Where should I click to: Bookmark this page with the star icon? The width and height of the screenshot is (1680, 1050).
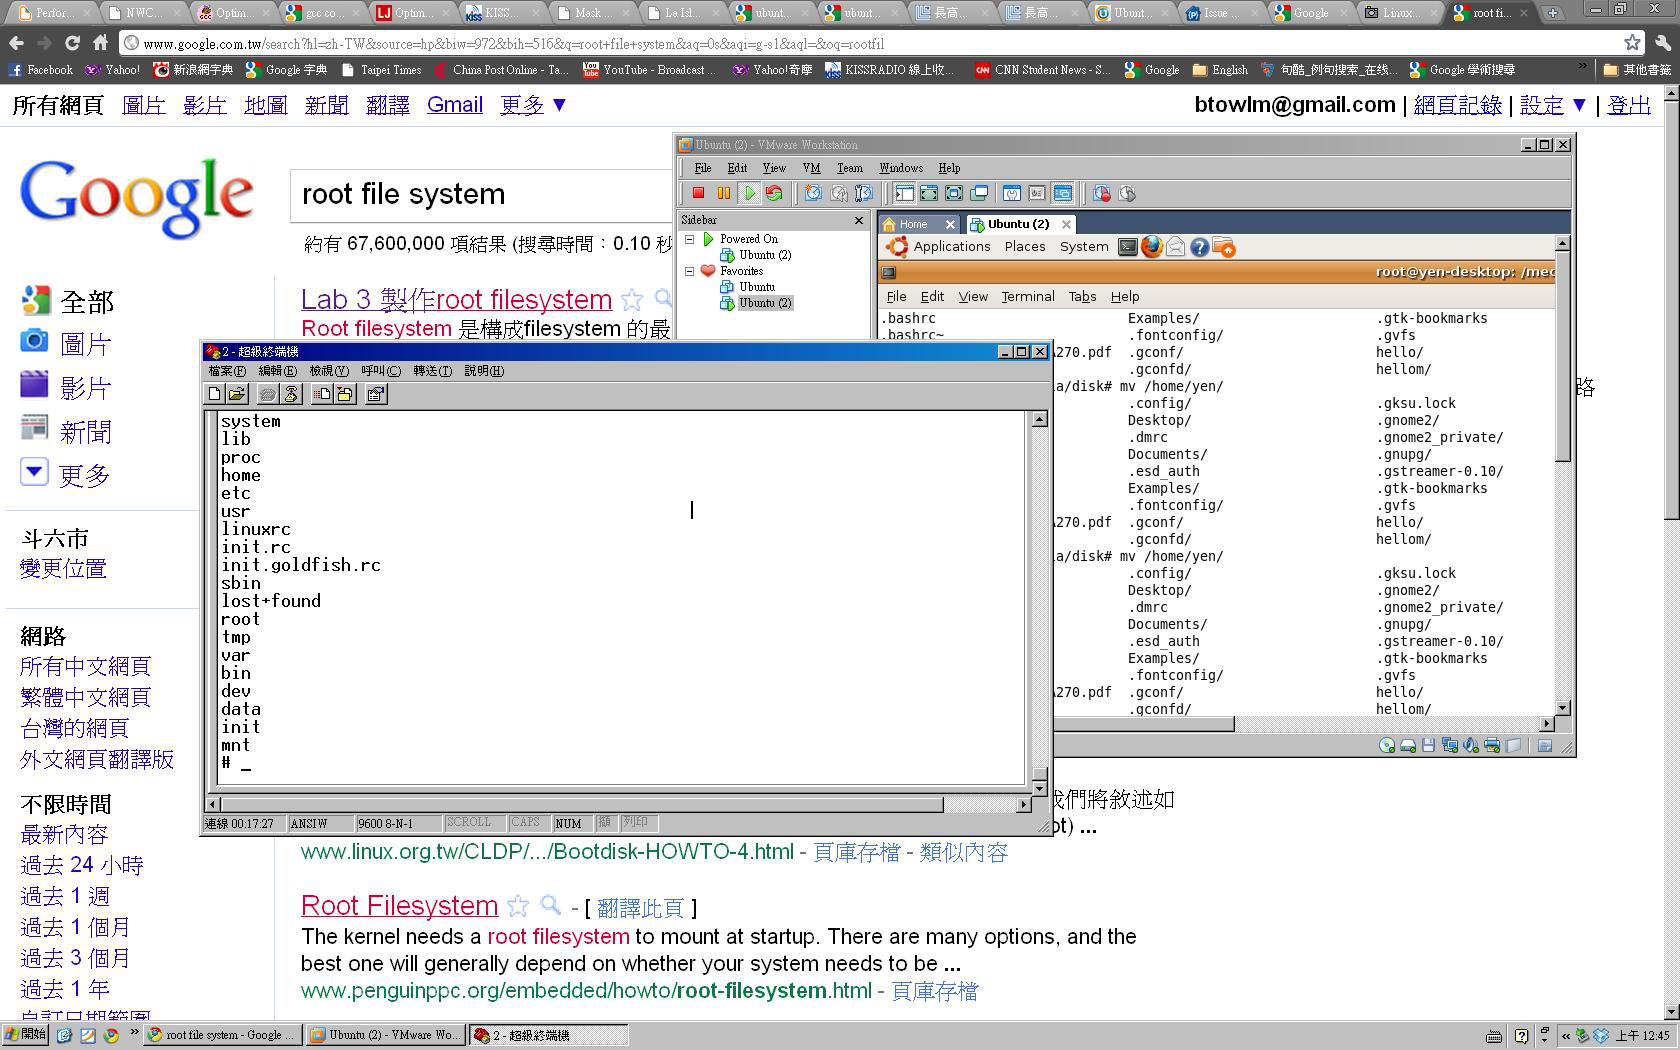pyautogui.click(x=1632, y=43)
